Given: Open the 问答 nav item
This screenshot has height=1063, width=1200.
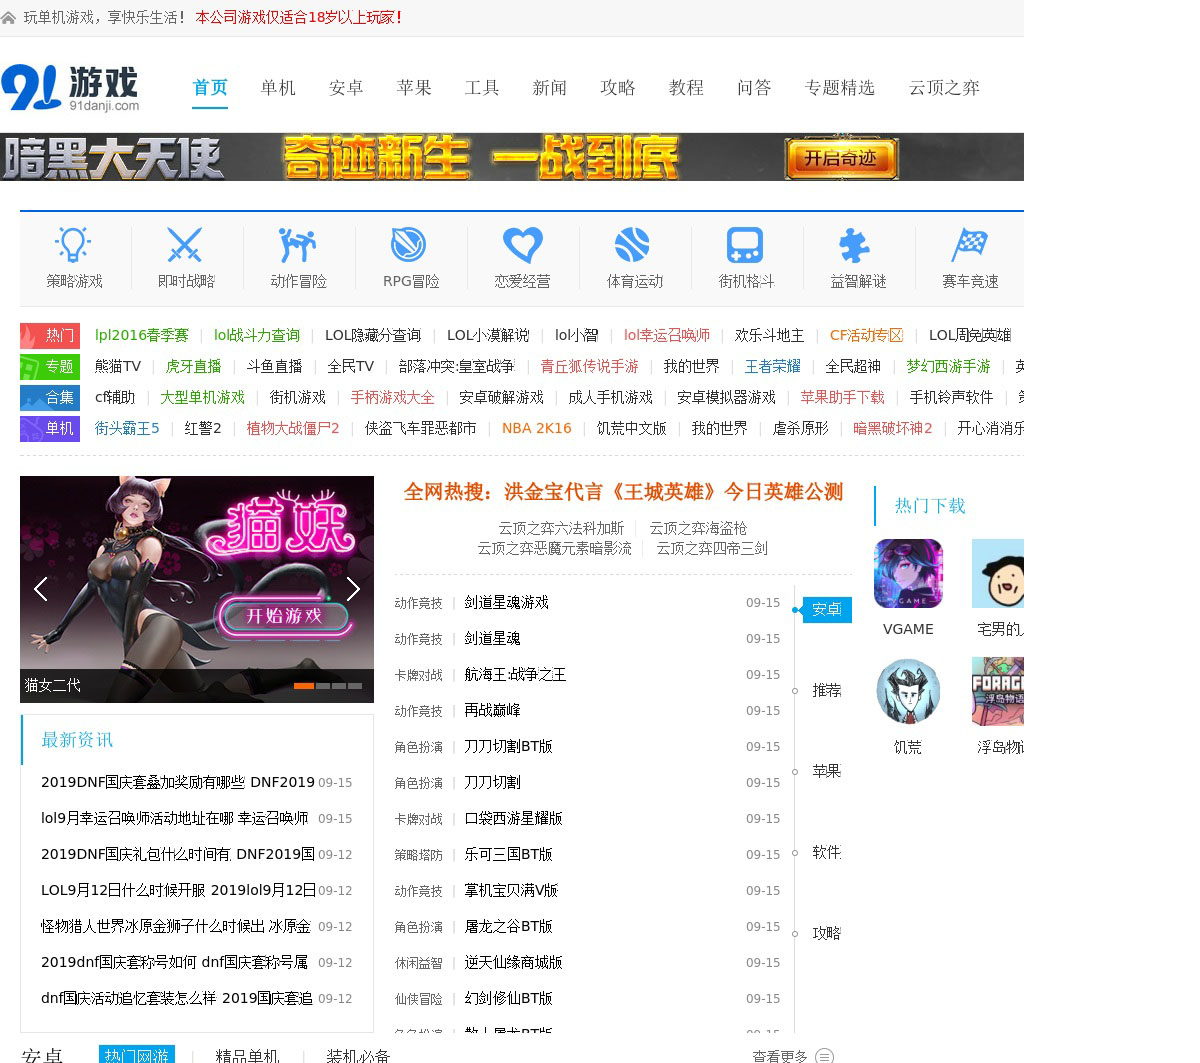Looking at the screenshot, I should (754, 88).
